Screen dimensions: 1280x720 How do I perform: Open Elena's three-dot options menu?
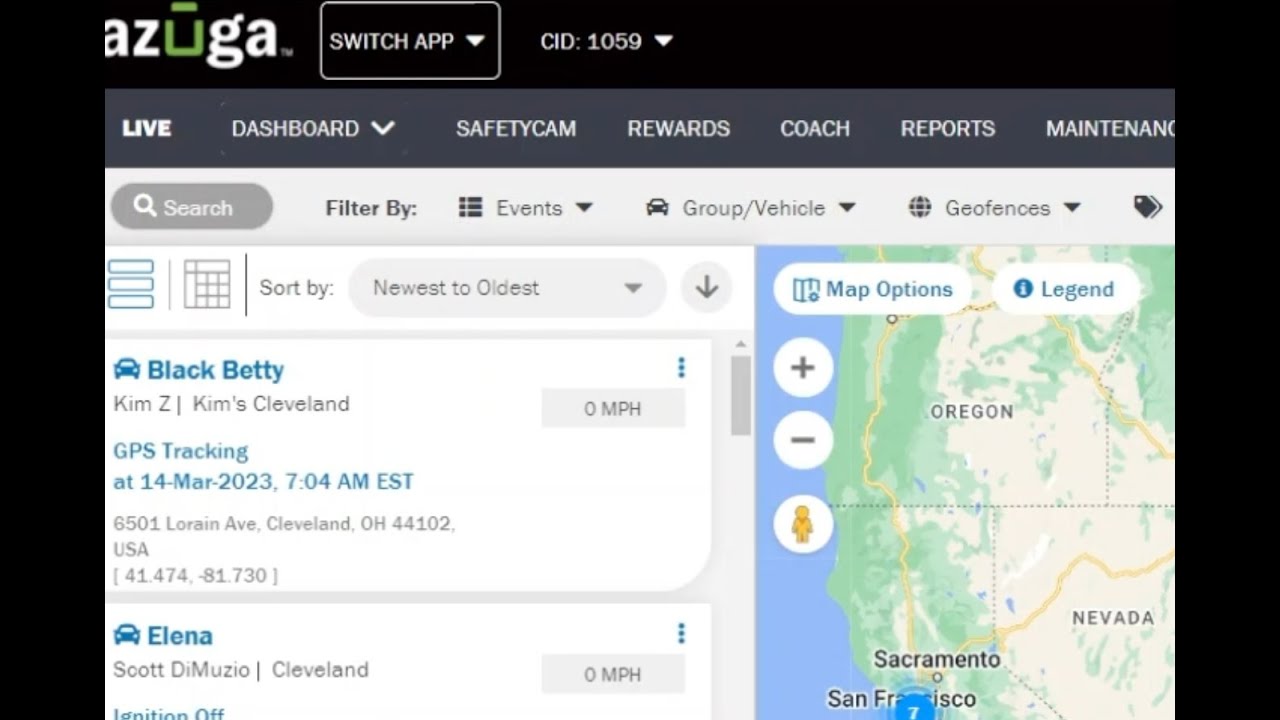[681, 633]
